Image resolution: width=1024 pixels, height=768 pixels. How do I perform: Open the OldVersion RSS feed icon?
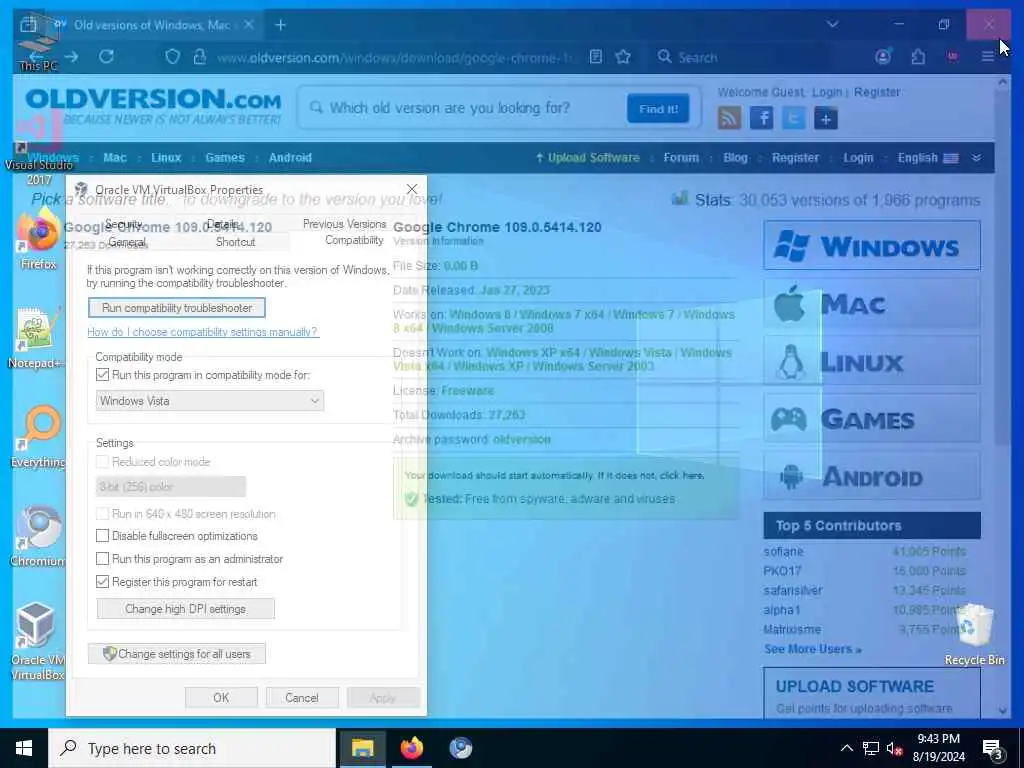[x=729, y=118]
